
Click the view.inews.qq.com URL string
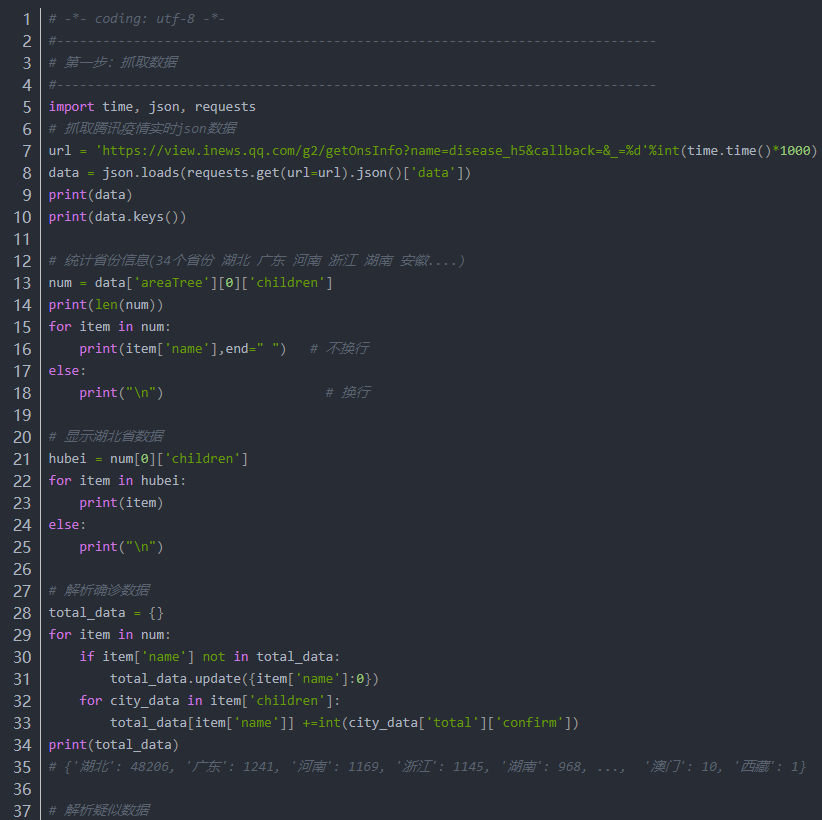tap(371, 151)
